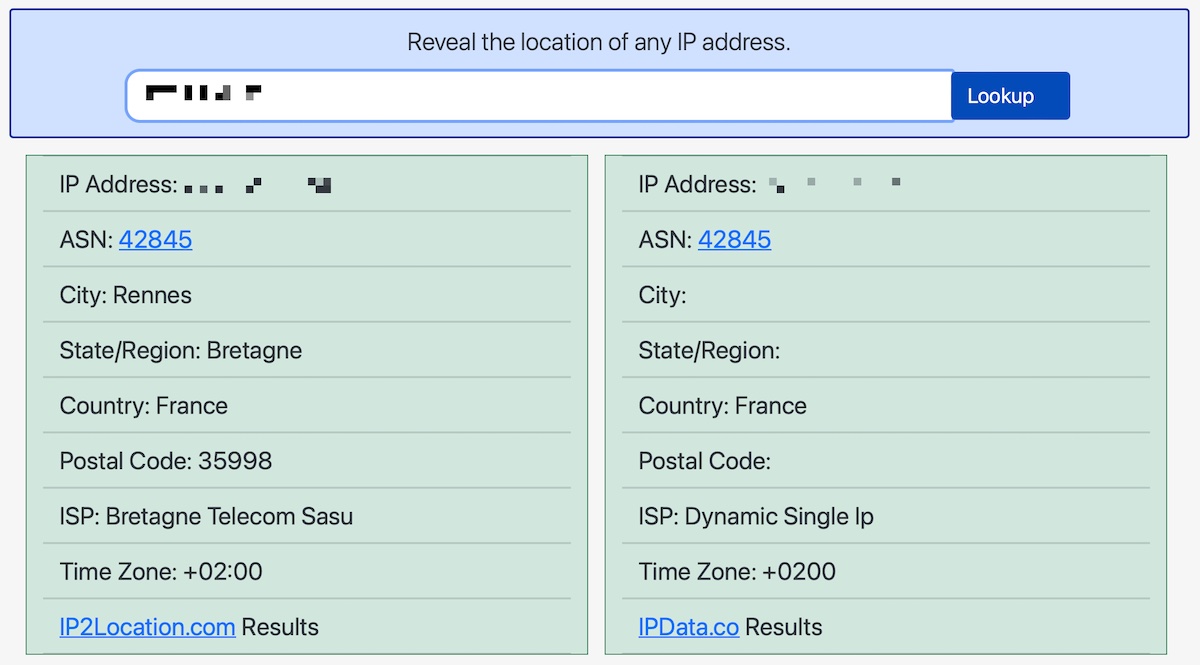The height and width of the screenshot is (665, 1200).
Task: Click the IP Address row in IPData card
Action: pyautogui.click(x=886, y=184)
